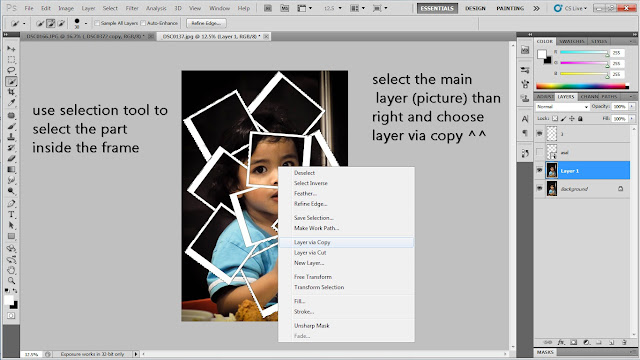Screen dimensions: 640x360
Task: Select the Spot Healing Brush tool
Action: click(x=11, y=116)
